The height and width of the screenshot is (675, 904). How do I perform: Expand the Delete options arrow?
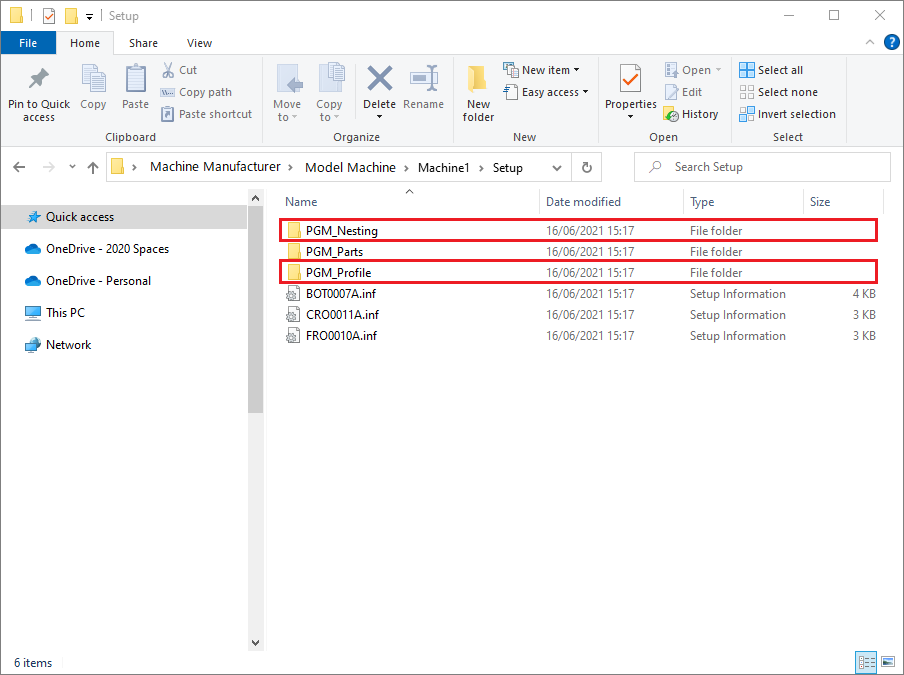click(x=379, y=117)
